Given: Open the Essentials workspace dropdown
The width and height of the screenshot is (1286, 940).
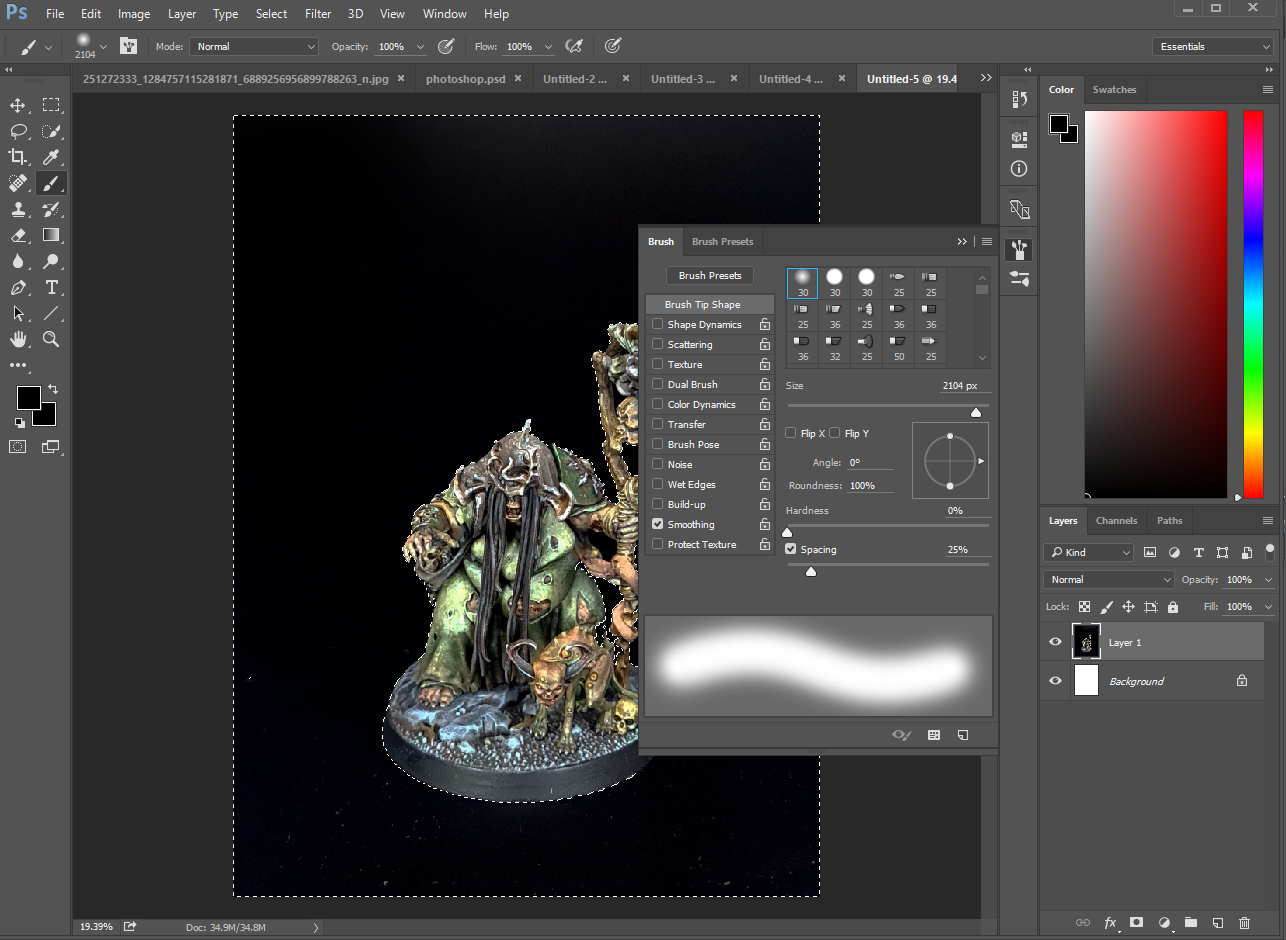Looking at the screenshot, I should coord(1212,47).
